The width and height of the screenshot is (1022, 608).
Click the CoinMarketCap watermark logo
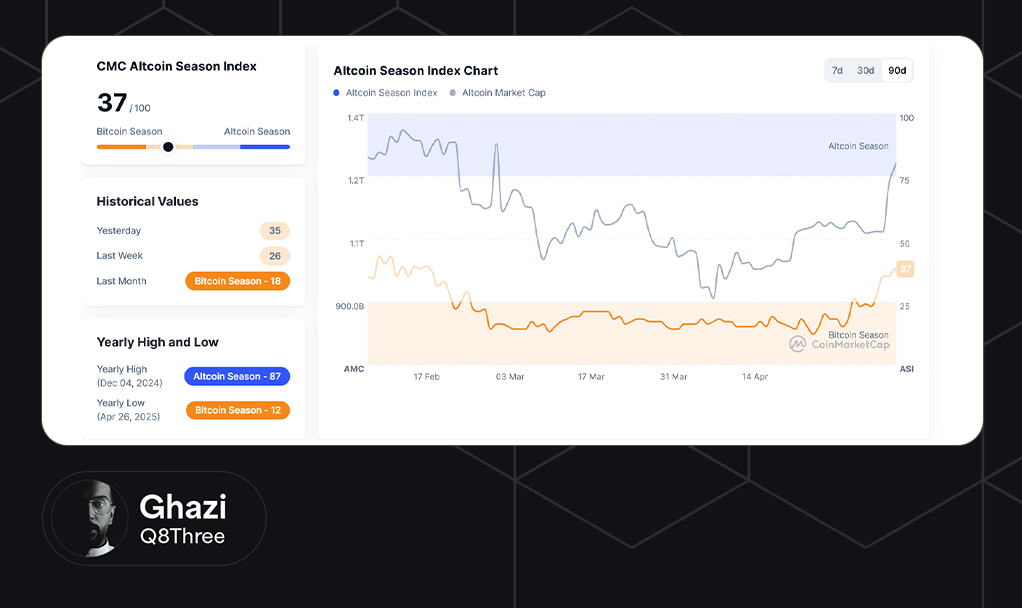(798, 344)
